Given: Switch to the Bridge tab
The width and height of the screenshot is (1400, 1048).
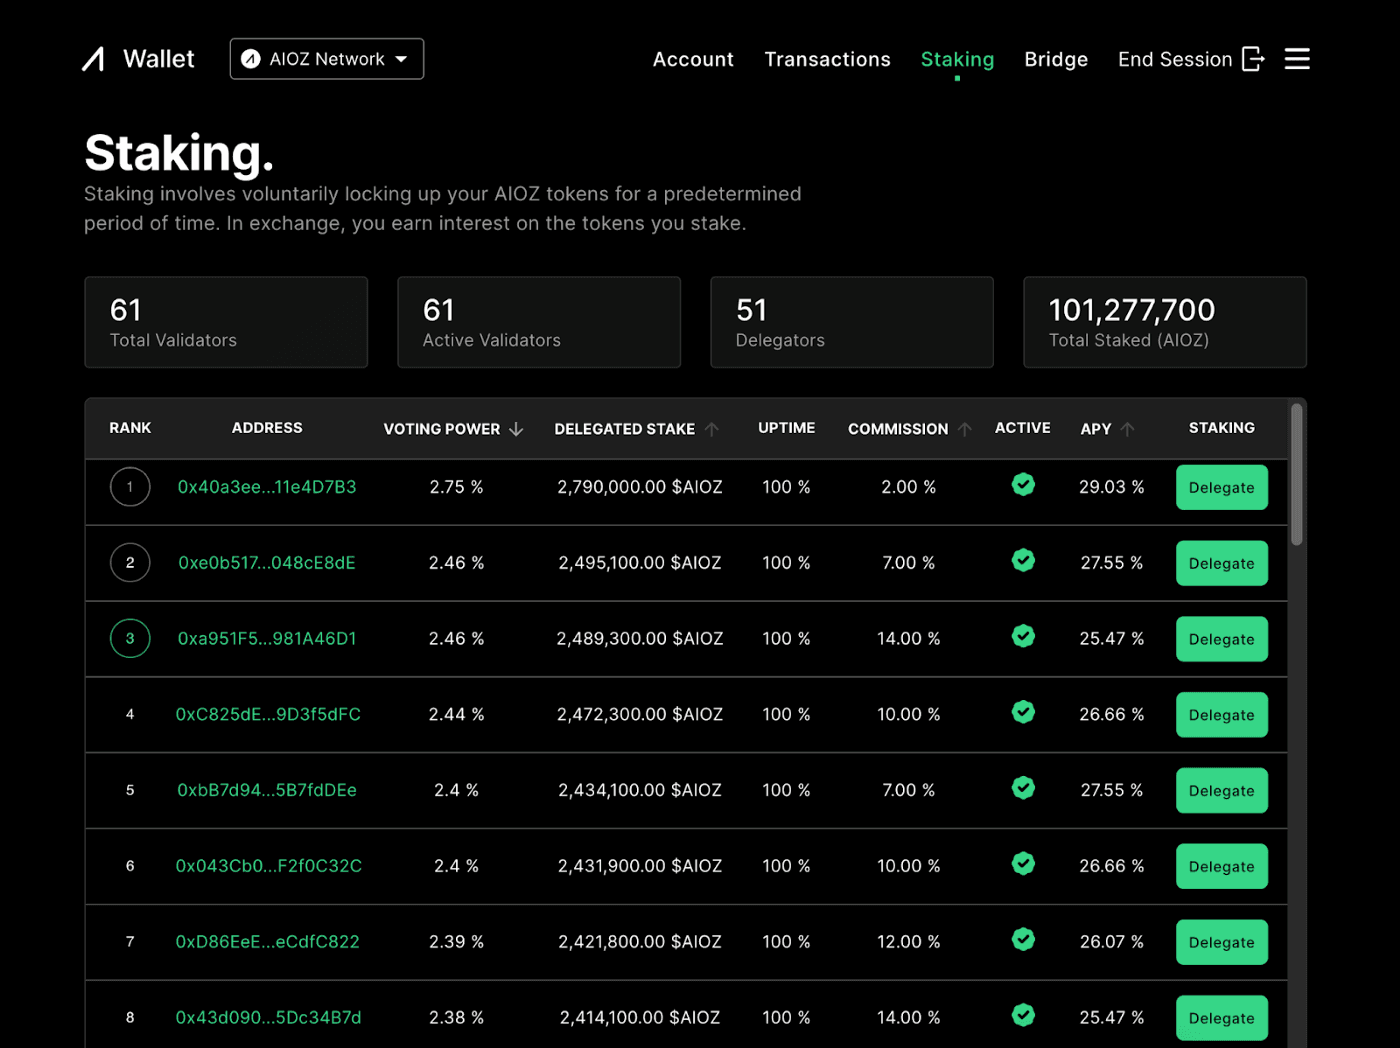Looking at the screenshot, I should click(1056, 59).
